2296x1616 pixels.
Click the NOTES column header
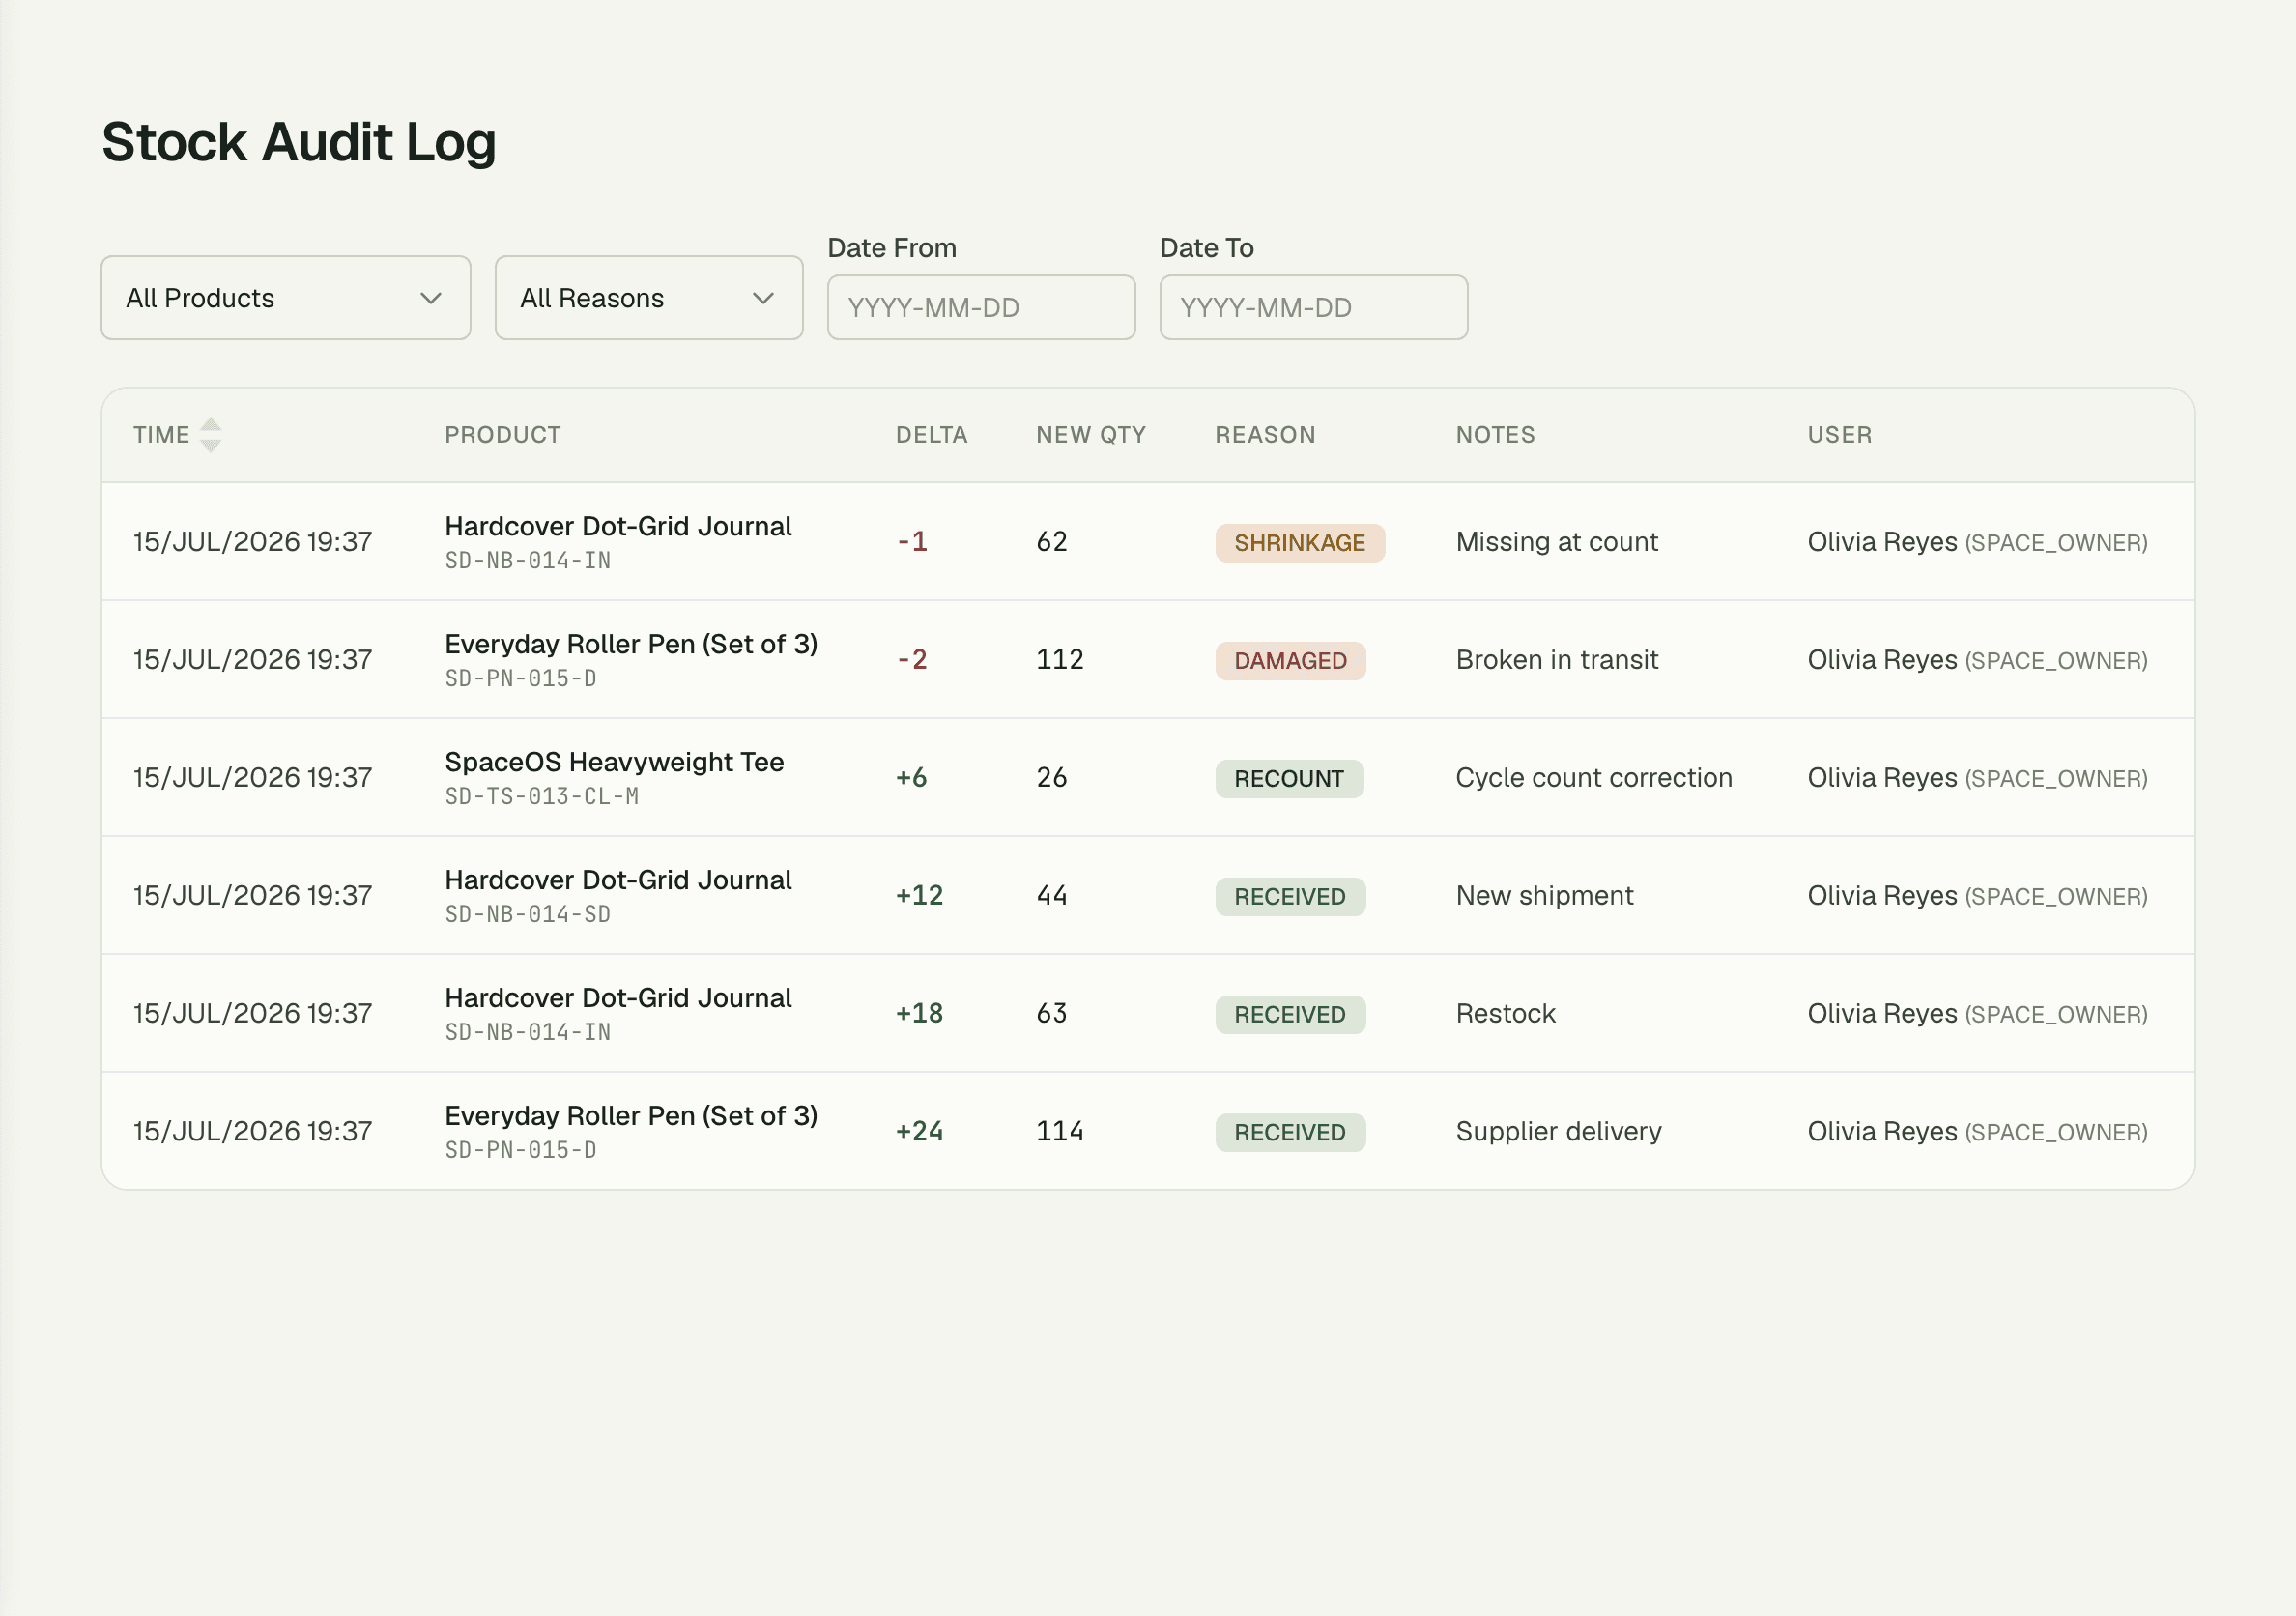point(1495,435)
